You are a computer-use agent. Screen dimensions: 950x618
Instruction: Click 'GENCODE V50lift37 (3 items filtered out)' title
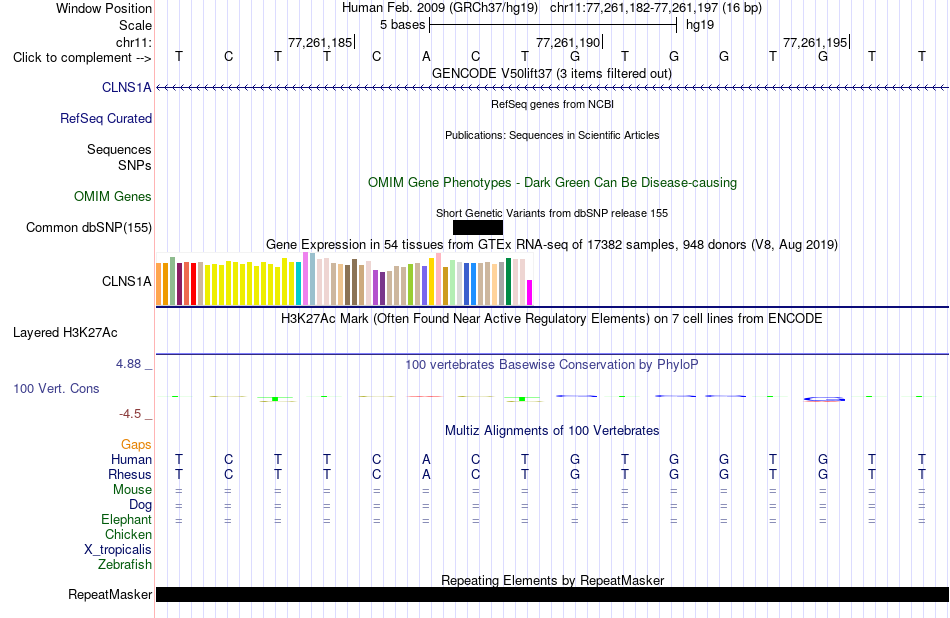coord(551,73)
